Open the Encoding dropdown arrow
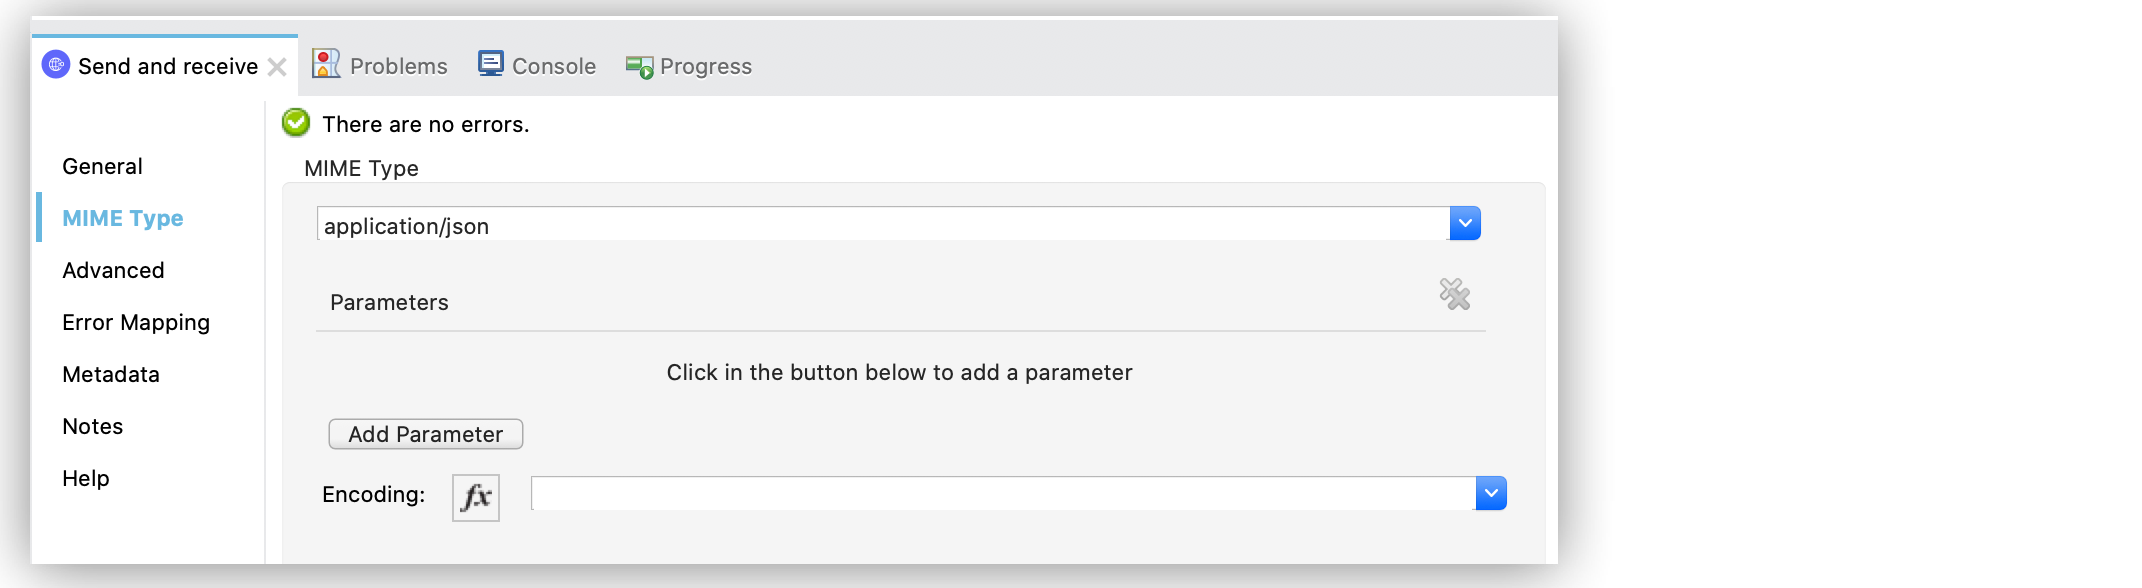The image size is (2142, 588). tap(1490, 493)
